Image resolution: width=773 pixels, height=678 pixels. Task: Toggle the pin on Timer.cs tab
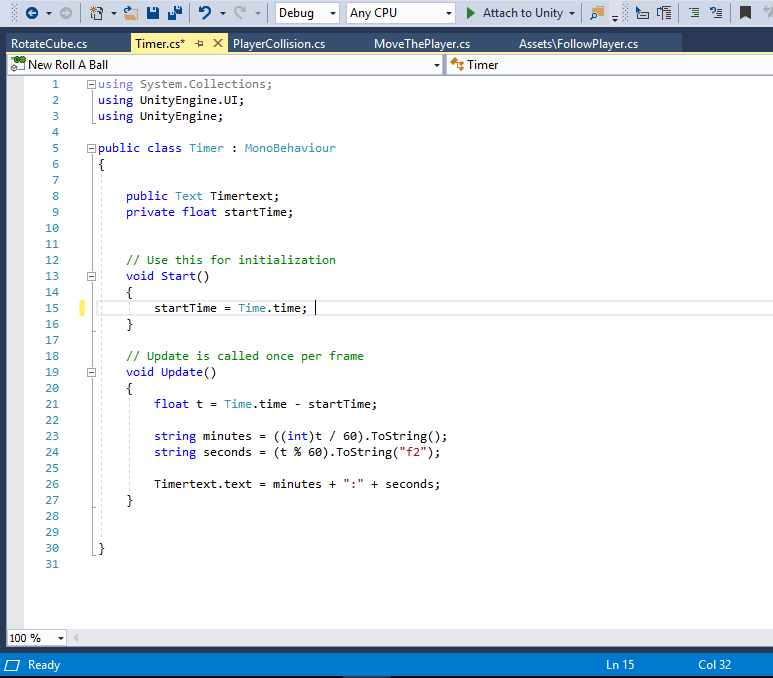click(x=199, y=43)
